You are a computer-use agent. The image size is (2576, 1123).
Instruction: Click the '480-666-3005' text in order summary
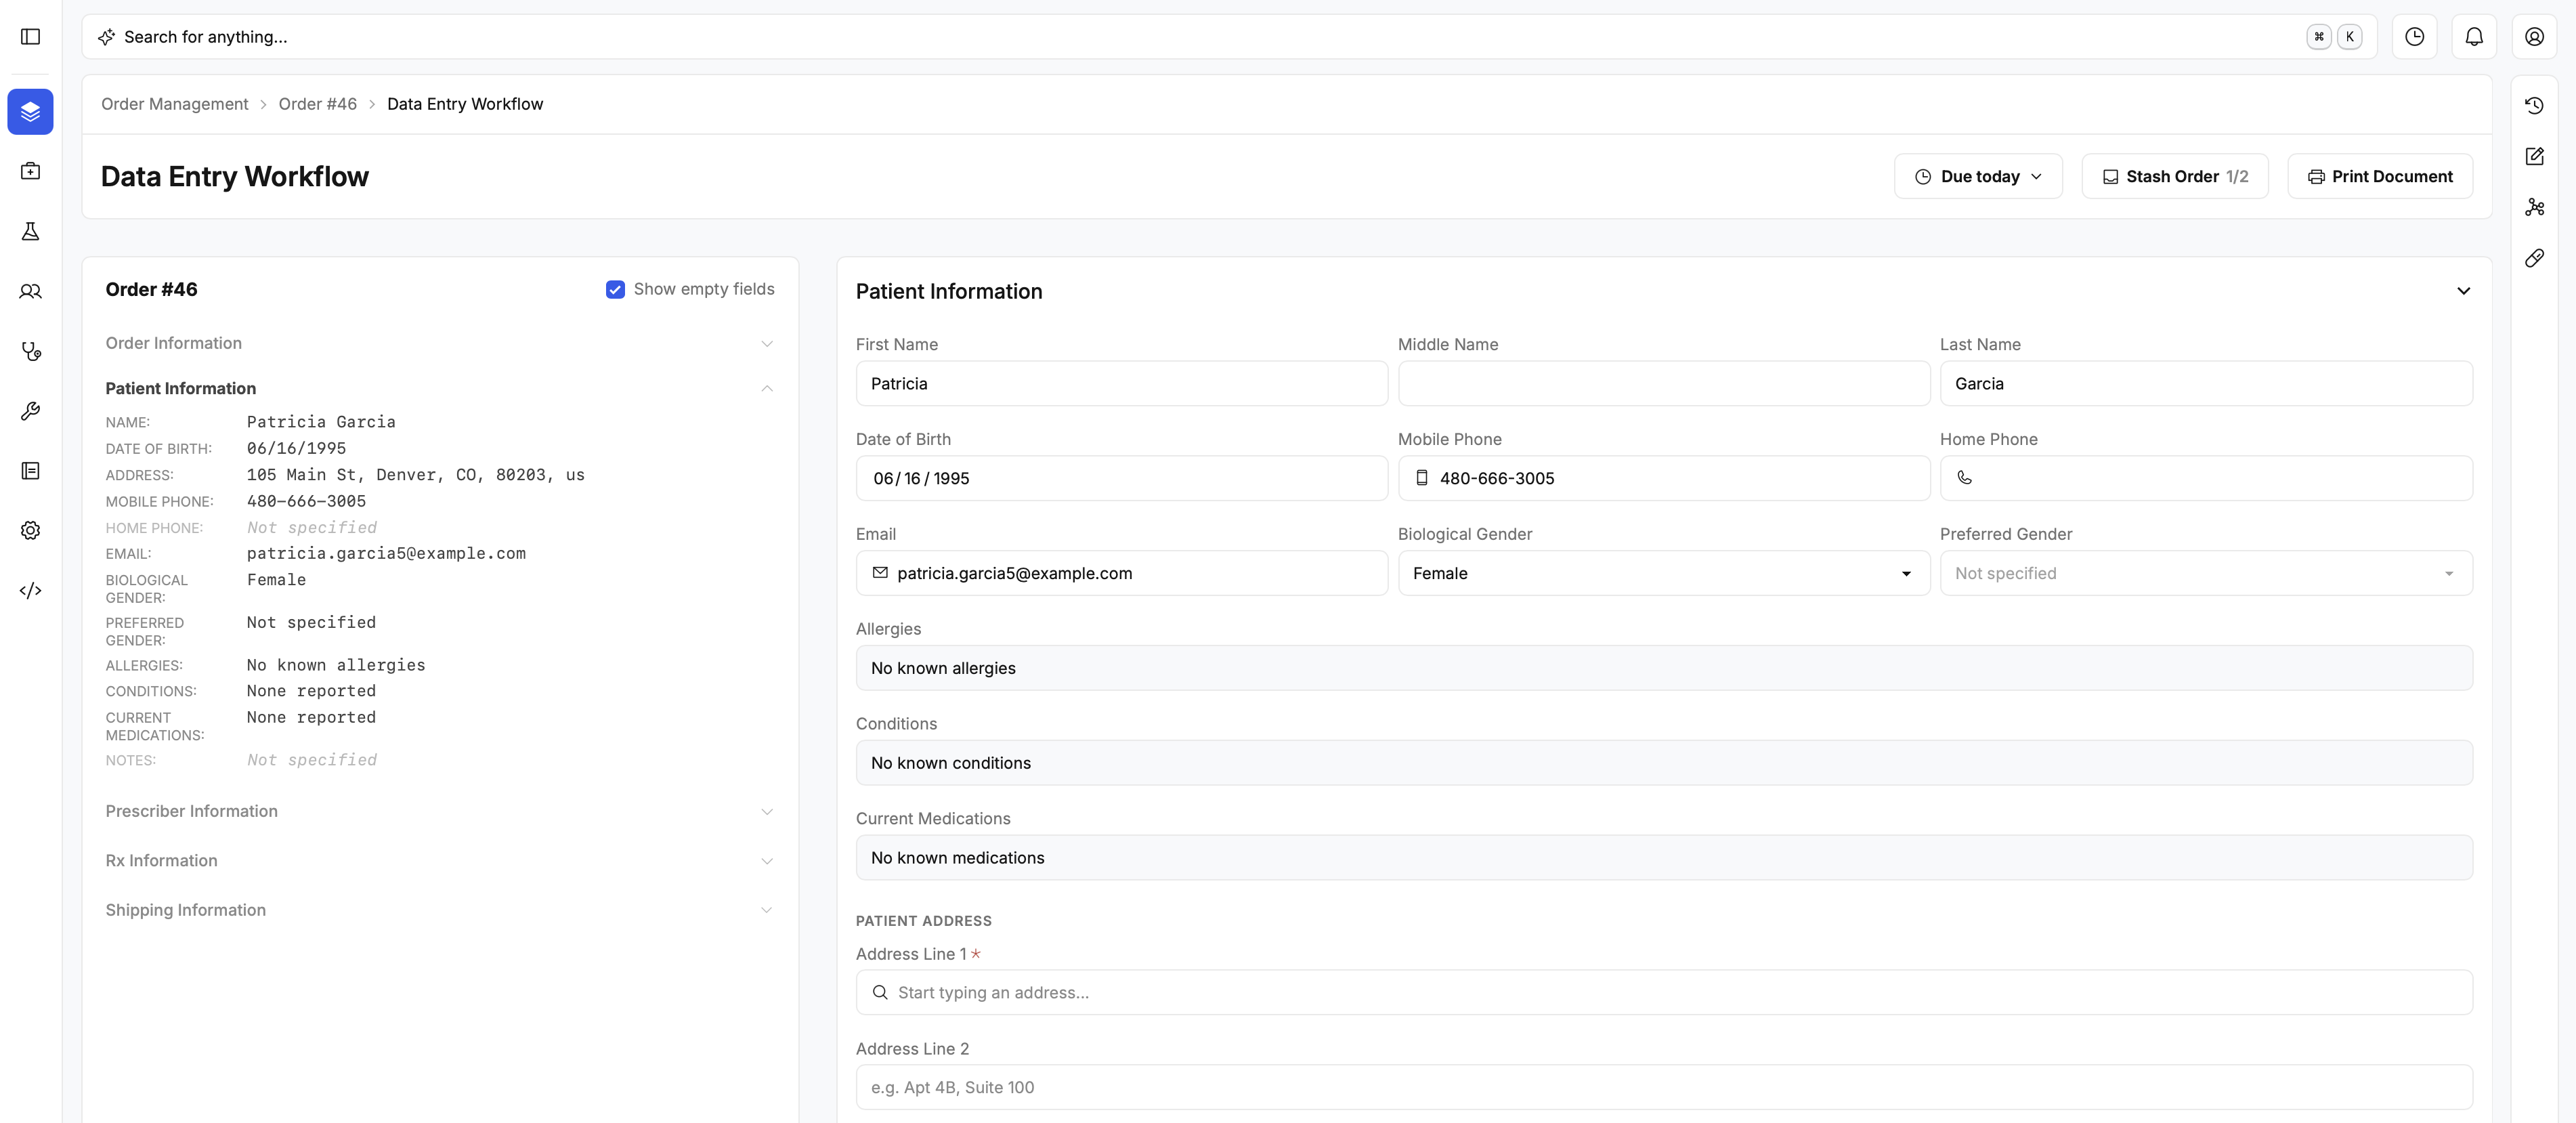coord(306,501)
